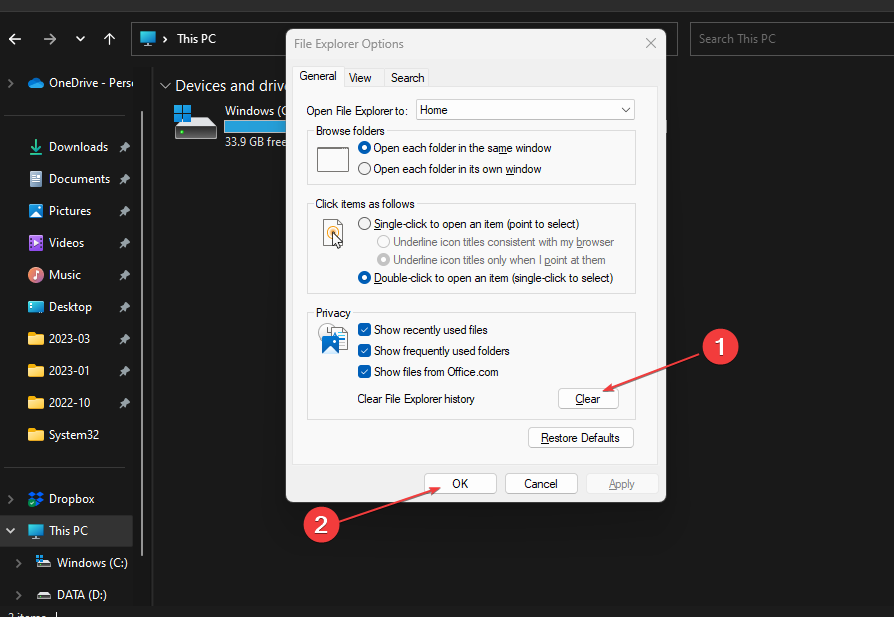Click the Restore Defaults button

(x=580, y=438)
